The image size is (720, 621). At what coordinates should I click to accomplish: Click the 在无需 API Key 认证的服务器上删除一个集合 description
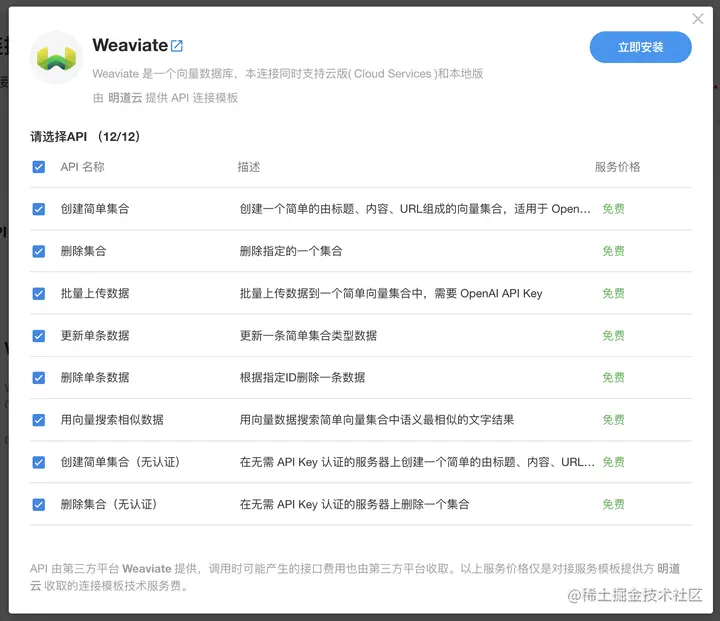pos(354,504)
